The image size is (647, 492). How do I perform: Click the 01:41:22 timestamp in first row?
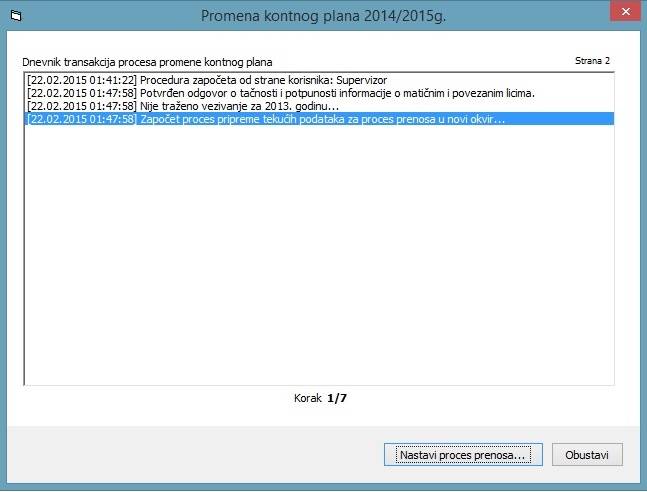point(82,78)
